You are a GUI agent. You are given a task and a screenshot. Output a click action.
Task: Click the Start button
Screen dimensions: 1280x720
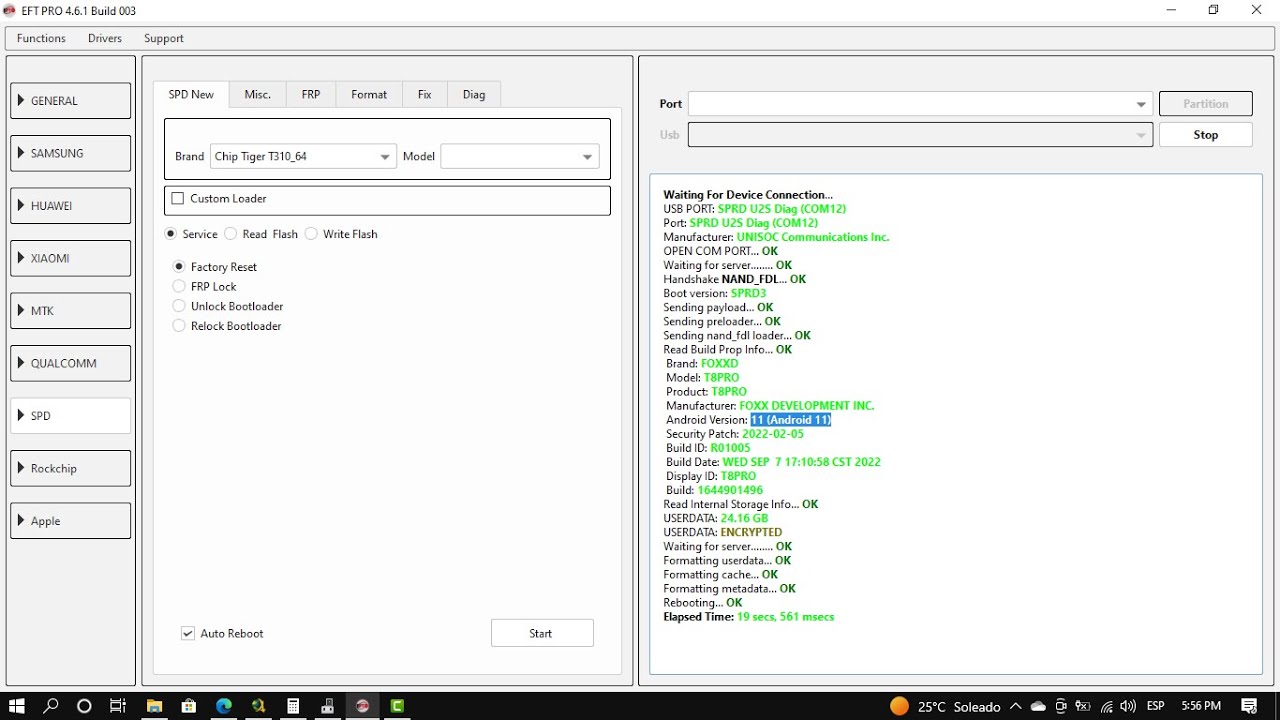pyautogui.click(x=542, y=633)
